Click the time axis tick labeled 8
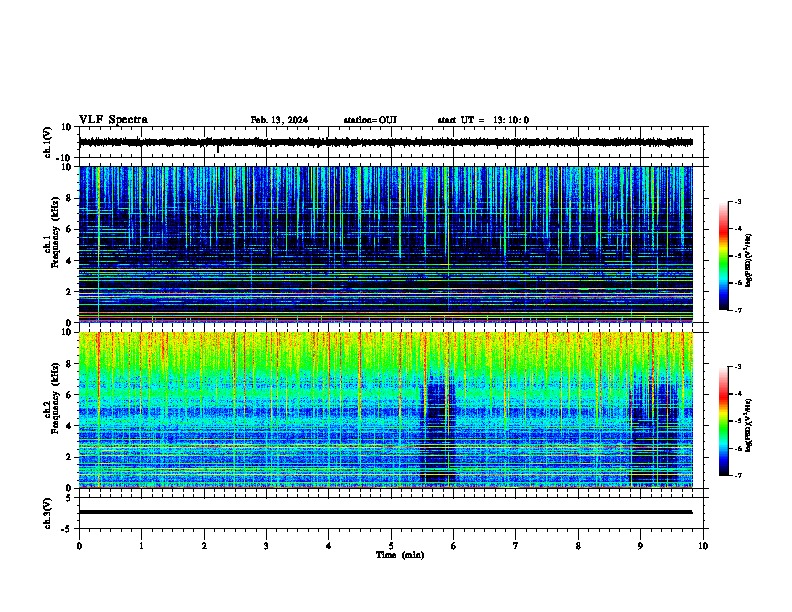This screenshot has width=792, height=612. (578, 546)
